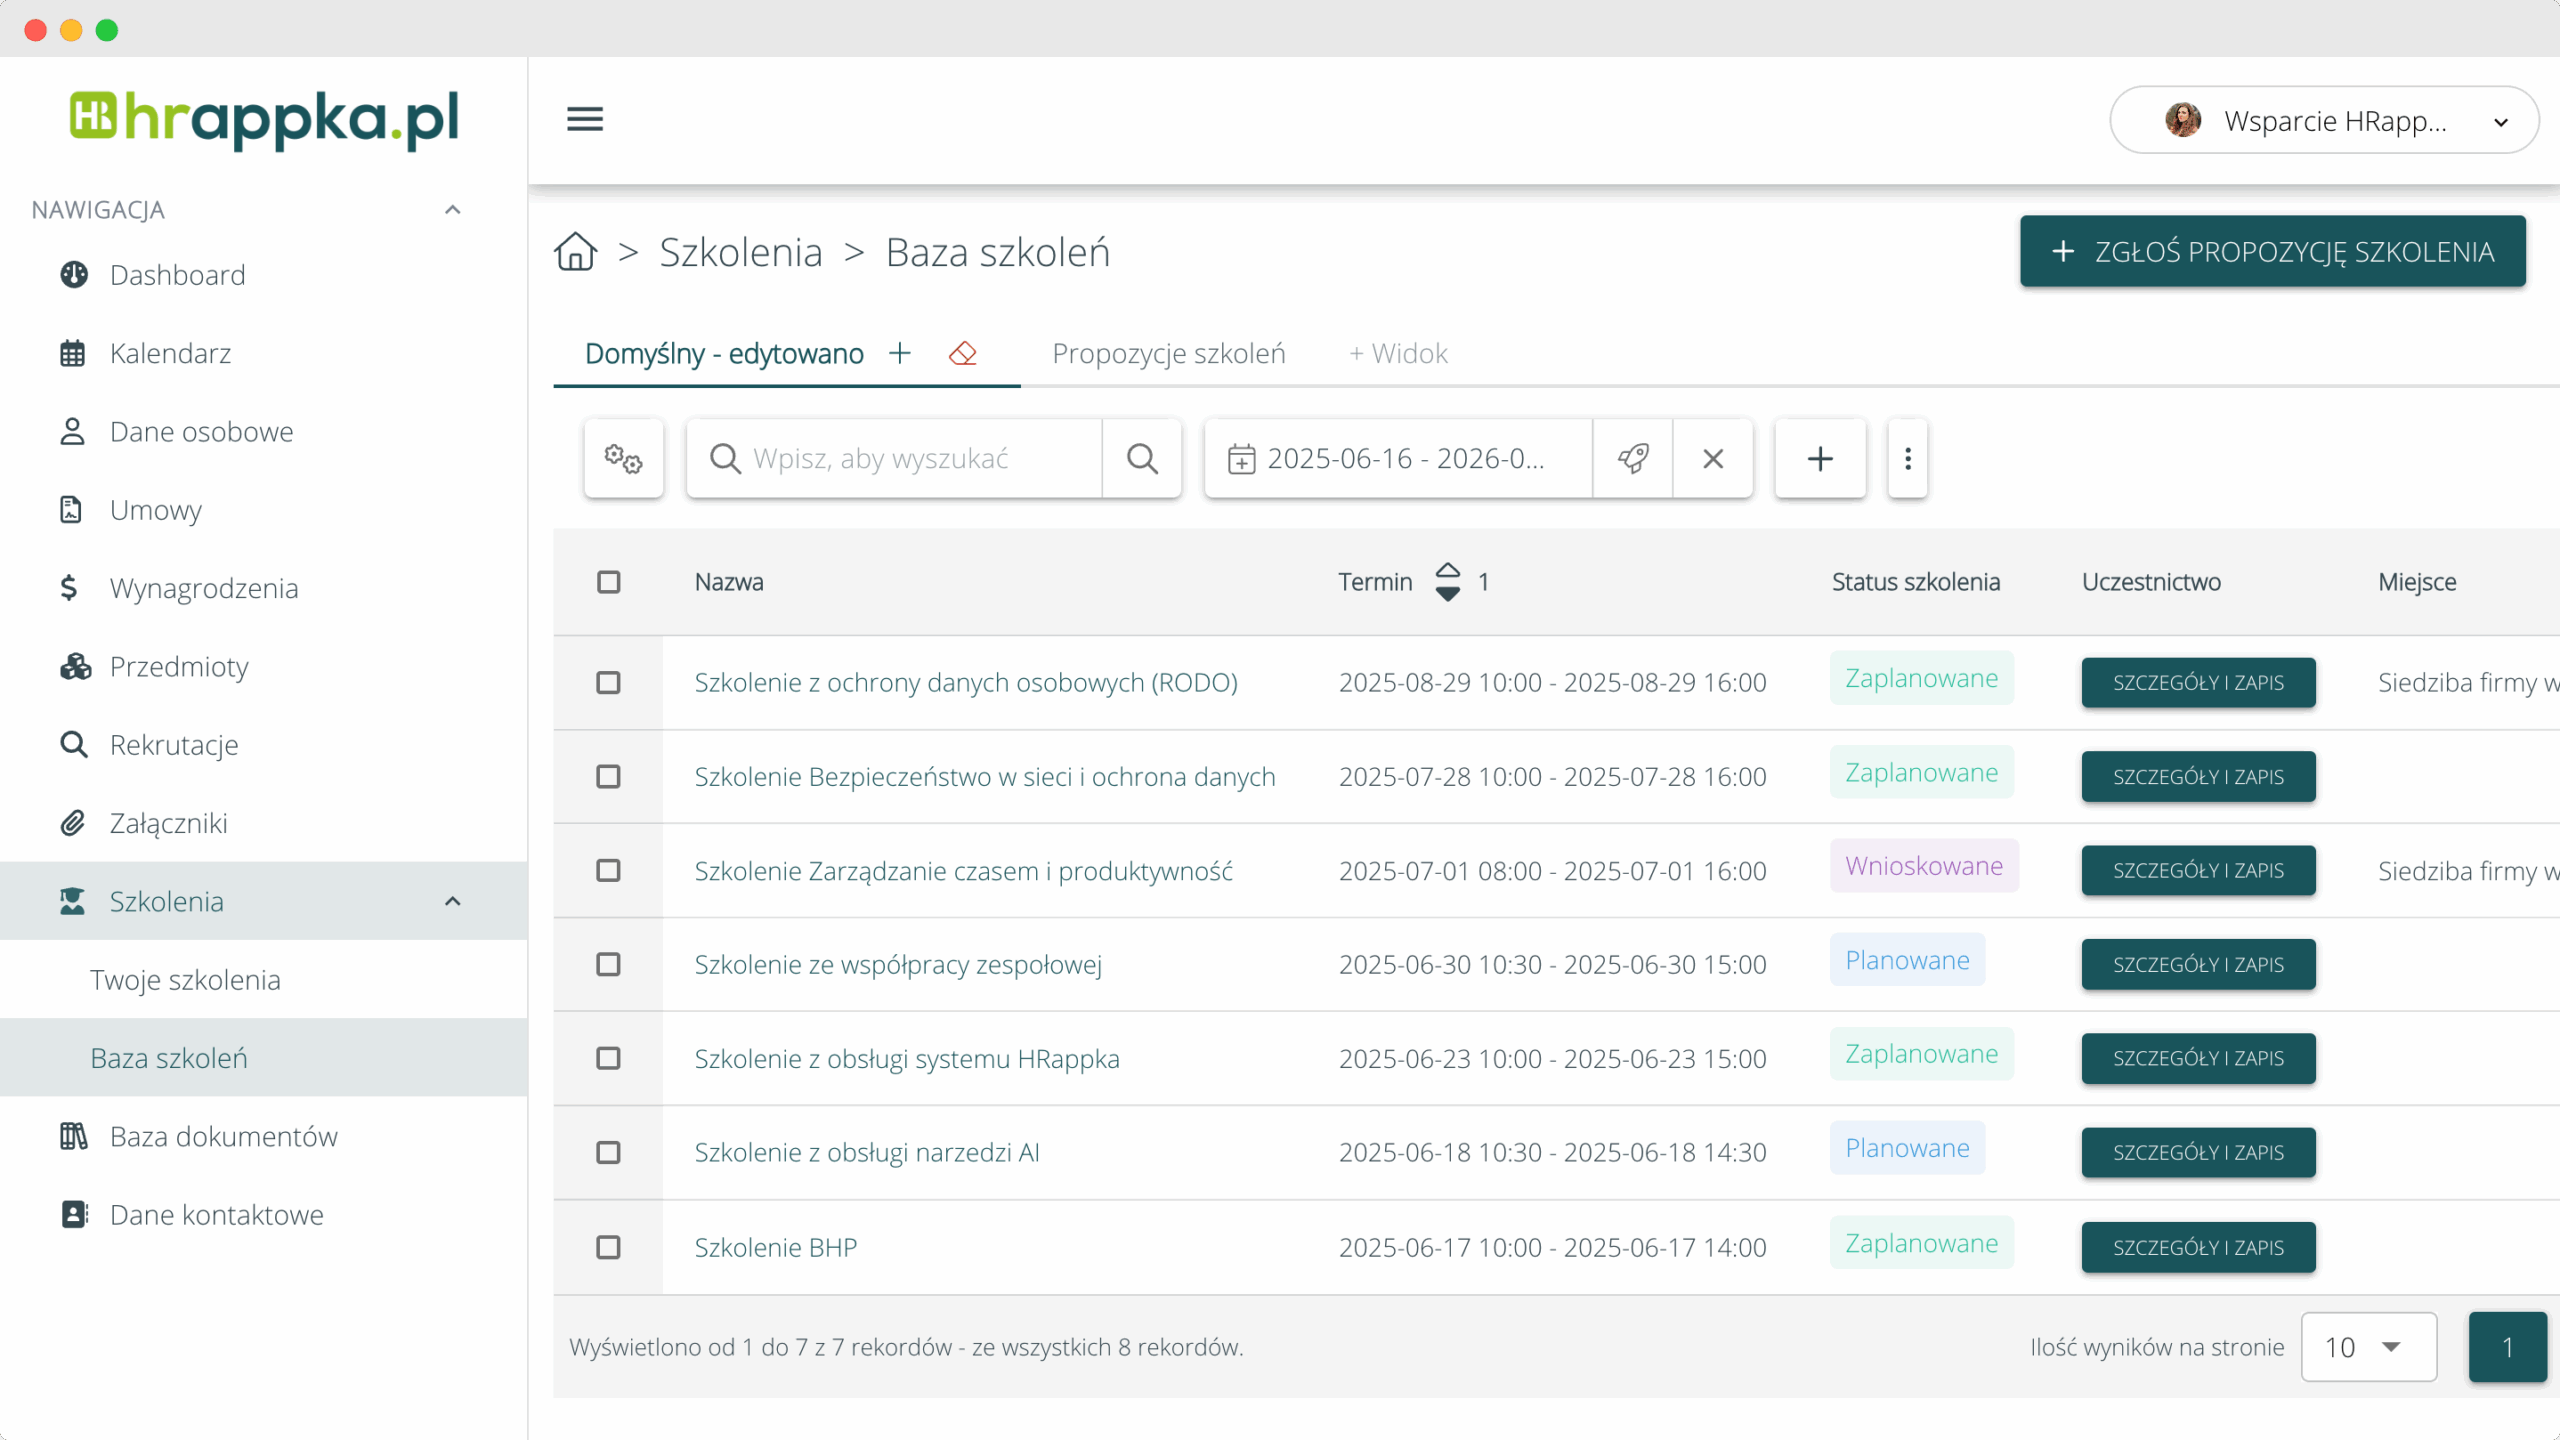The height and width of the screenshot is (1440, 2560).
Task: Check the Szkolenie BHP row checkbox
Action: [x=608, y=1247]
